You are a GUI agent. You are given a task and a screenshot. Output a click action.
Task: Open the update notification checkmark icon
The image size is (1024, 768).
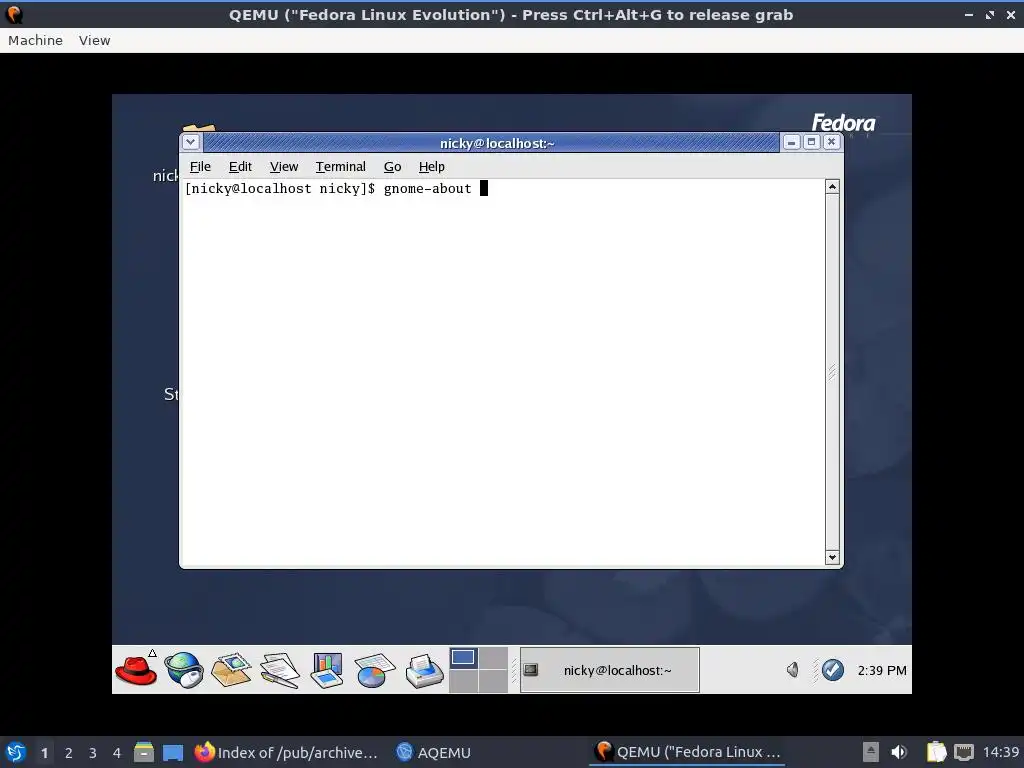tap(833, 670)
